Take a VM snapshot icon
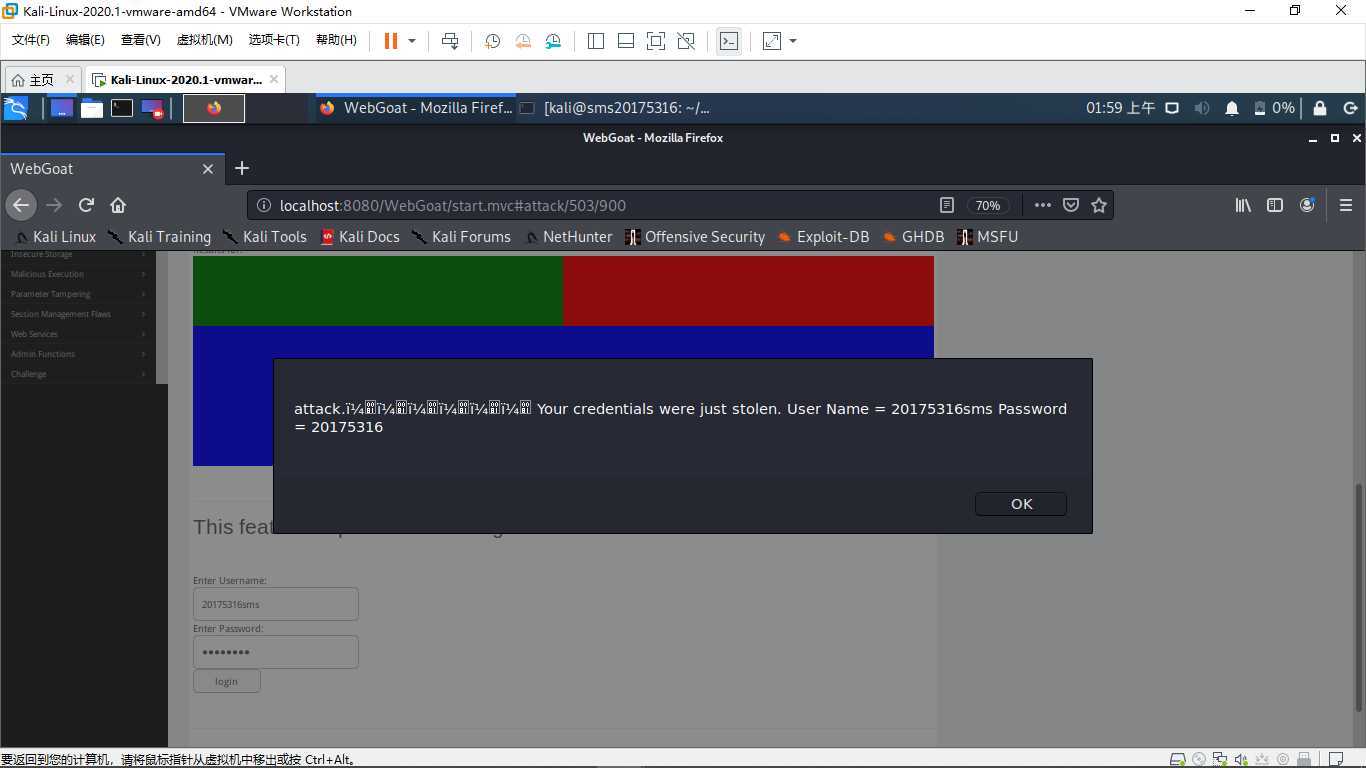Viewport: 1366px width, 768px height. 492,41
